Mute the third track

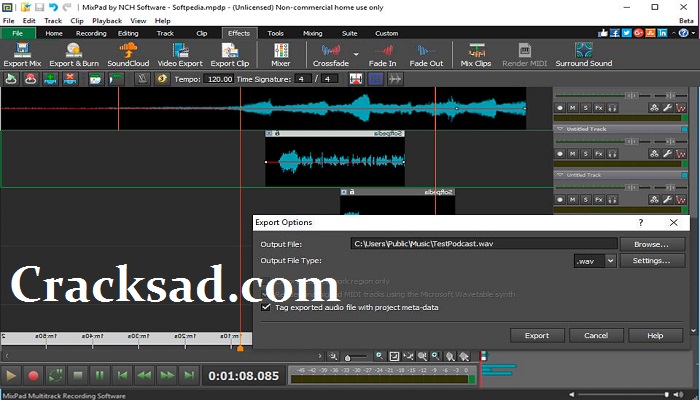point(572,200)
